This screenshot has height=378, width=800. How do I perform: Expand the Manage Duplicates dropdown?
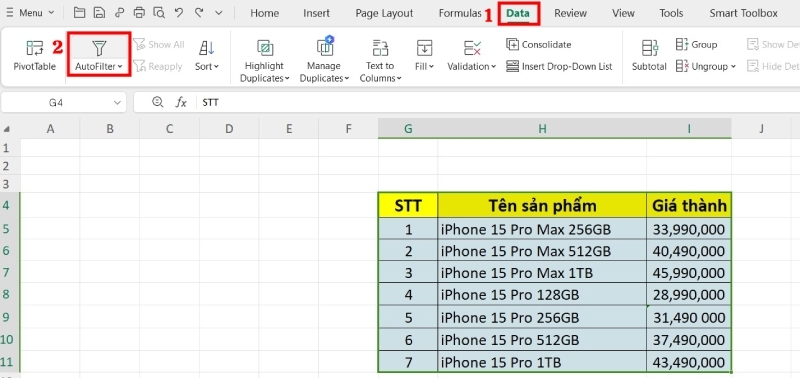pos(346,79)
